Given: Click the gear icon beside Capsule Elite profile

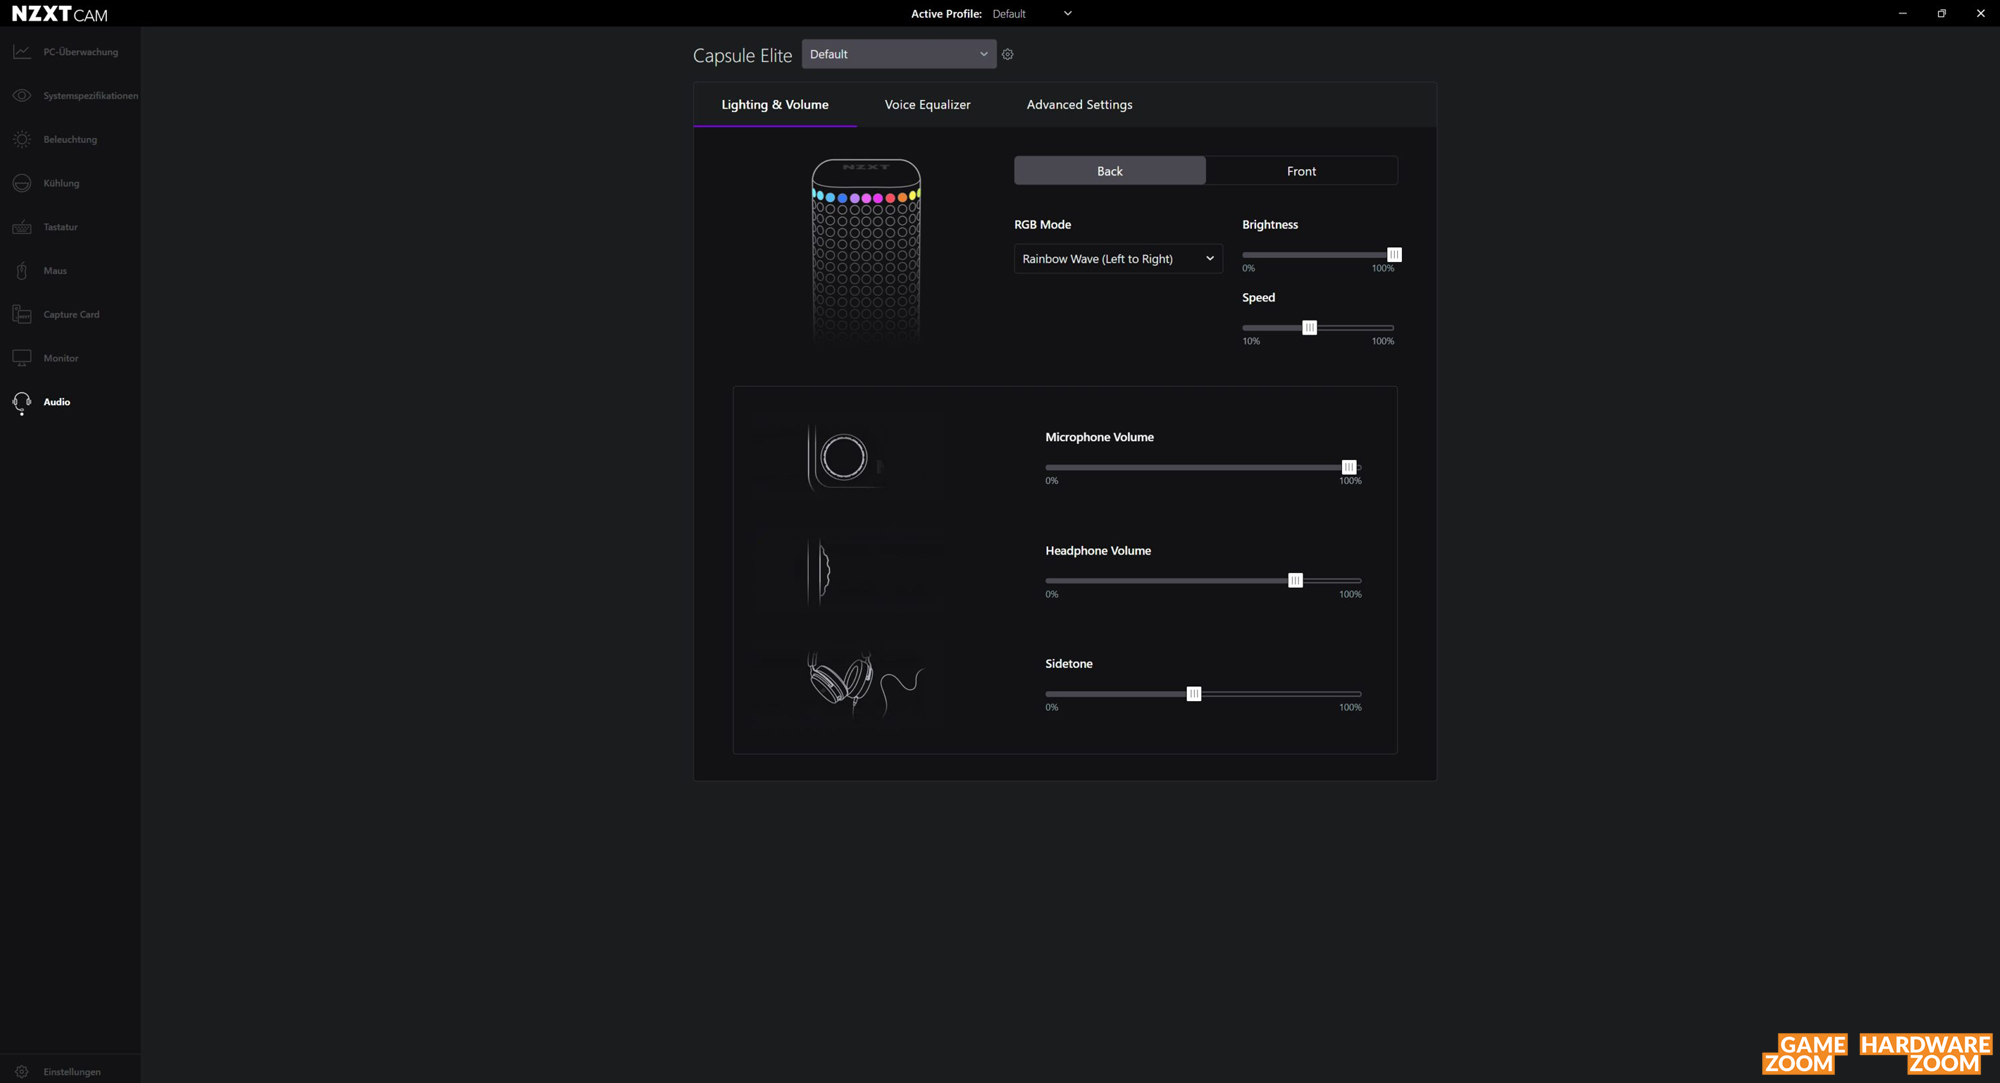Looking at the screenshot, I should [1008, 55].
